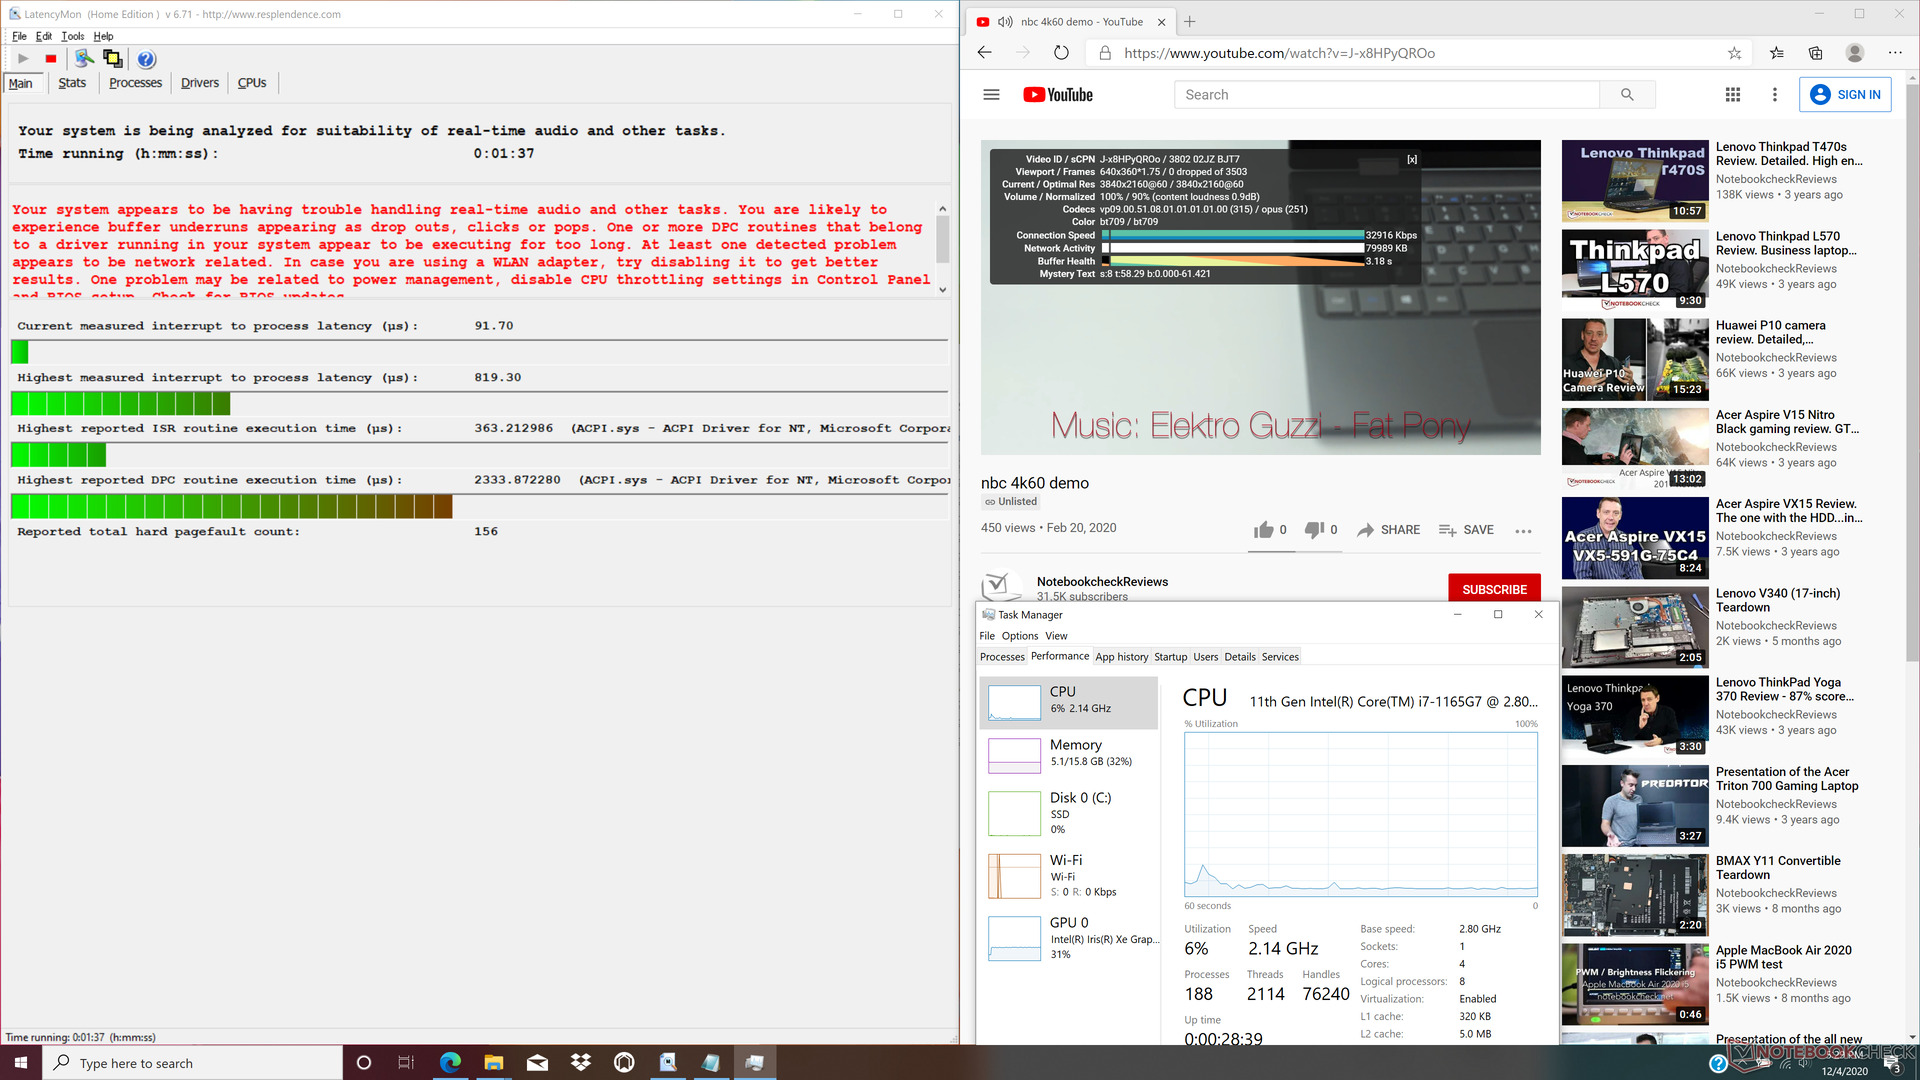Image resolution: width=1920 pixels, height=1080 pixels.
Task: Open Microsoft Edge from the taskbar
Action: [450, 1062]
